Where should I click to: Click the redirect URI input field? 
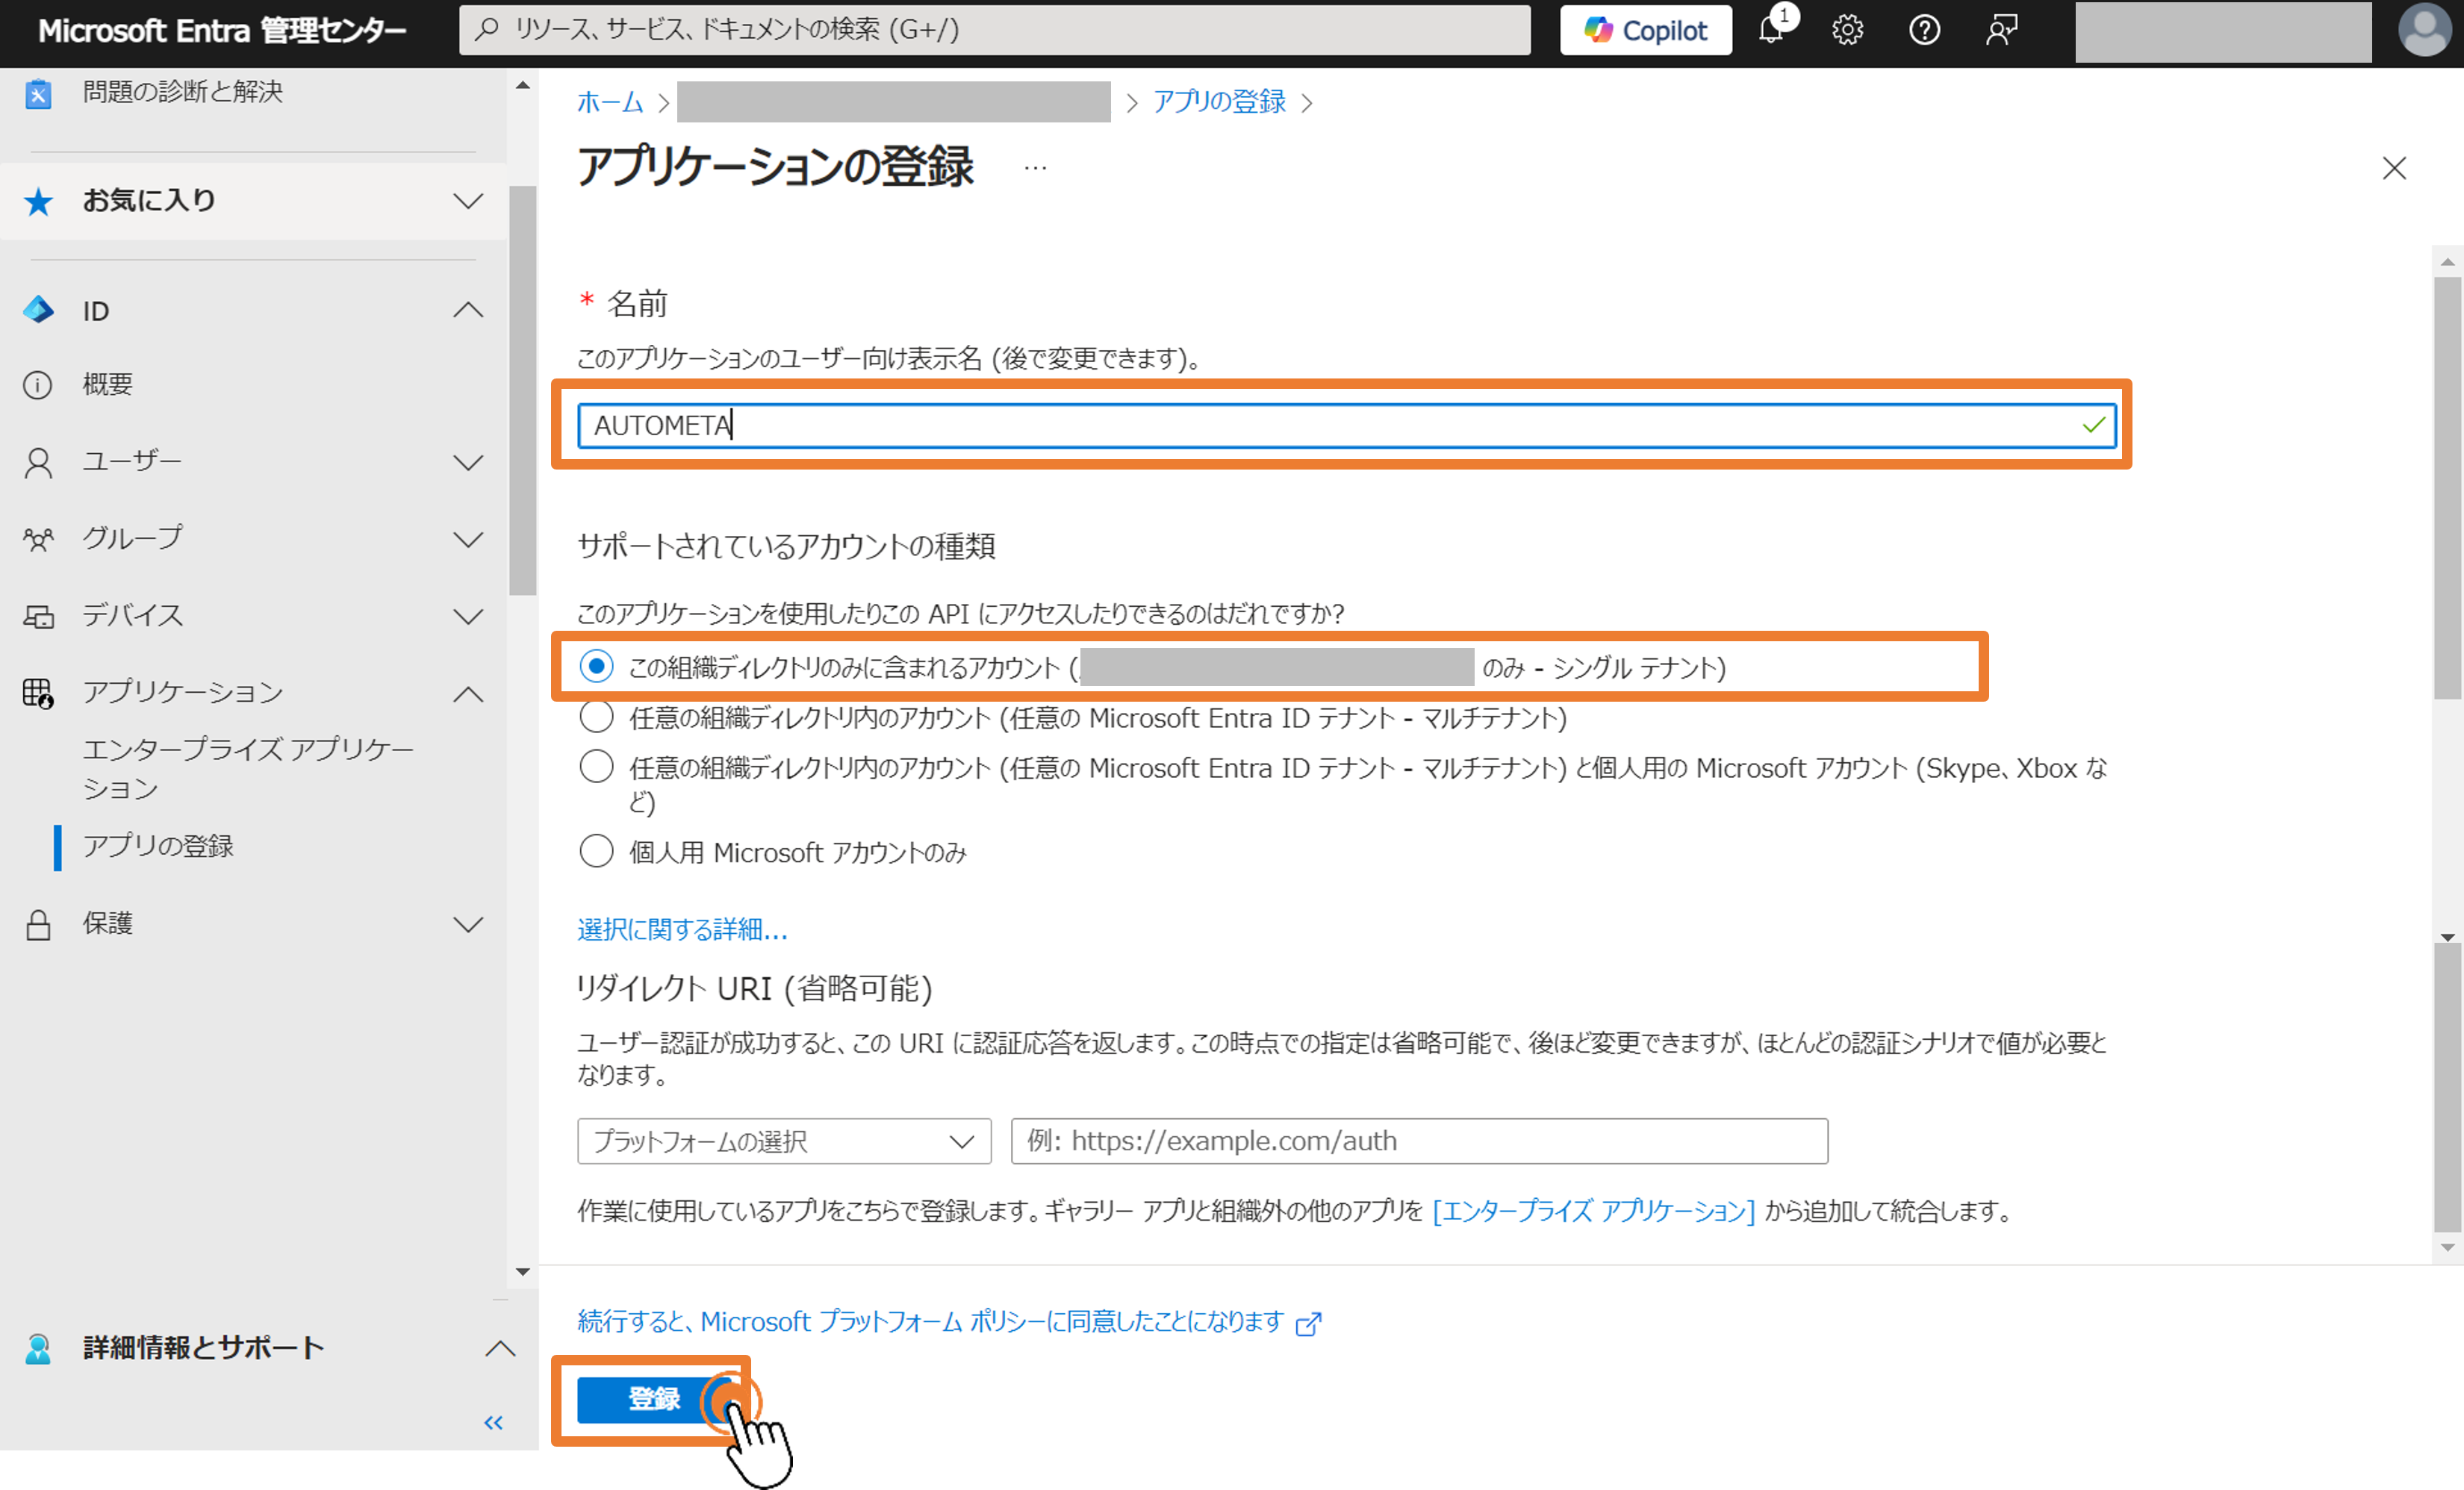click(x=1419, y=1141)
